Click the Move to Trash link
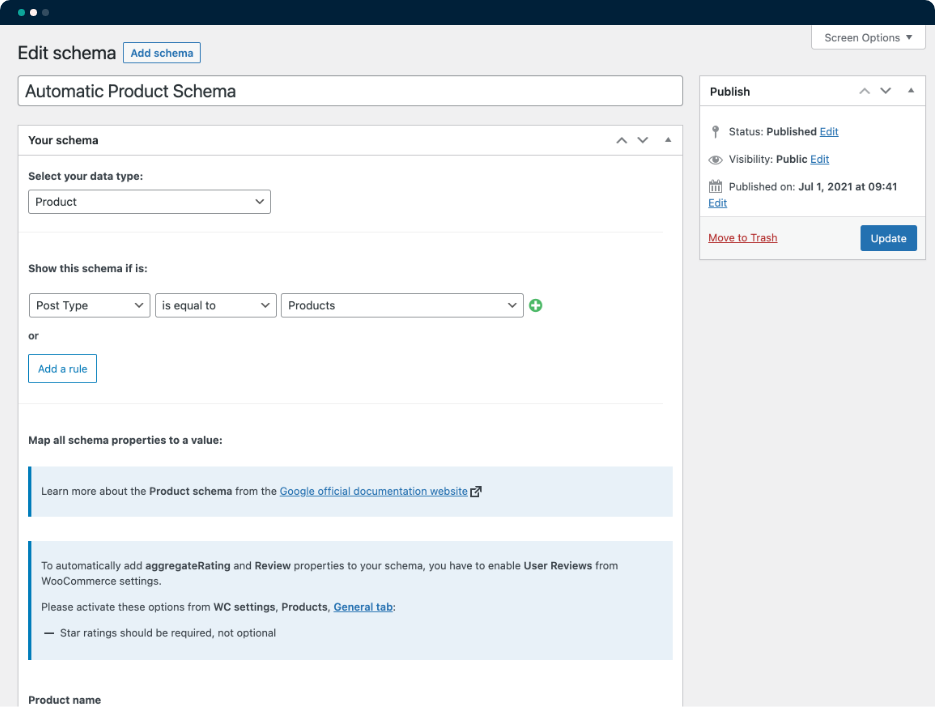Viewport: 935px width, 707px height. coord(742,238)
